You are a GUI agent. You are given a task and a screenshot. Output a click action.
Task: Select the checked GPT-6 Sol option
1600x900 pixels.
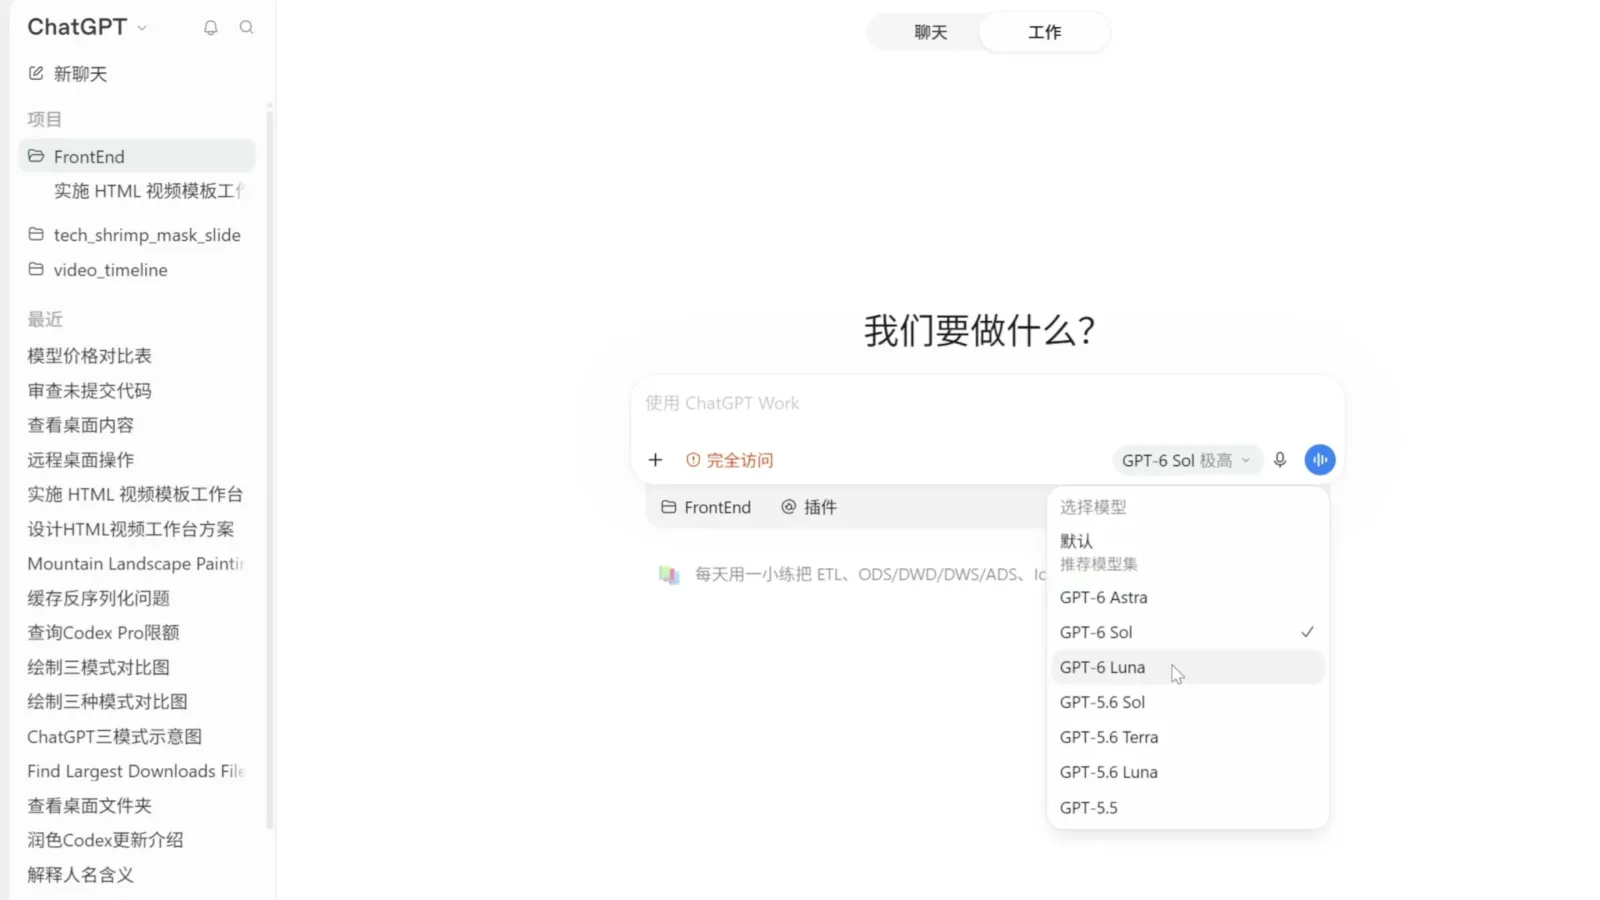point(1188,632)
